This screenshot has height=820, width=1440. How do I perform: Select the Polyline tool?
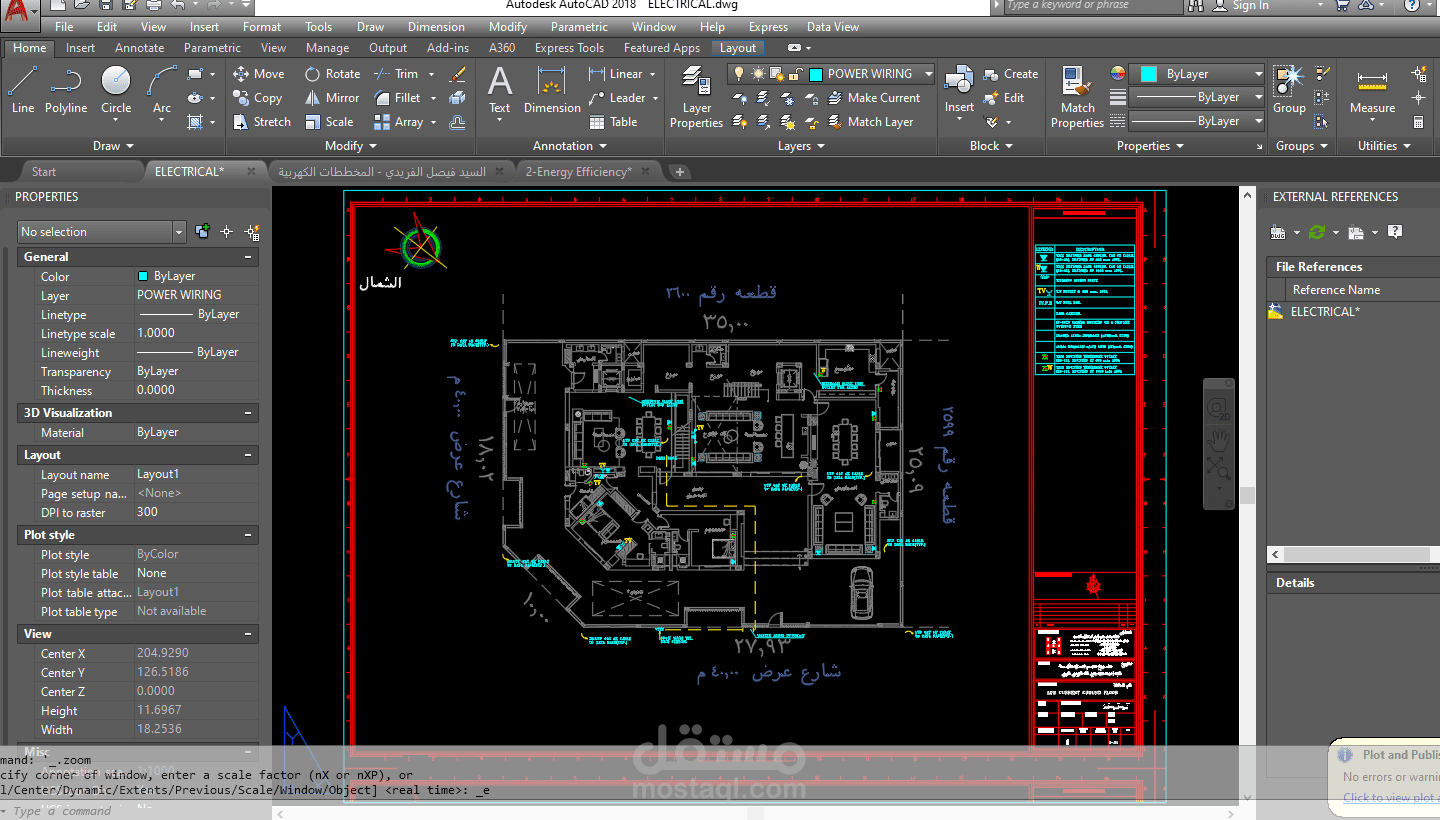coord(66,90)
